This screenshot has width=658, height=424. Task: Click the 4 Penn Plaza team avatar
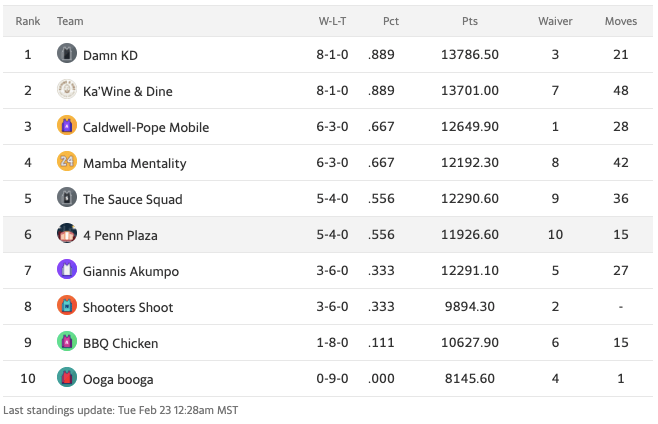(x=67, y=234)
